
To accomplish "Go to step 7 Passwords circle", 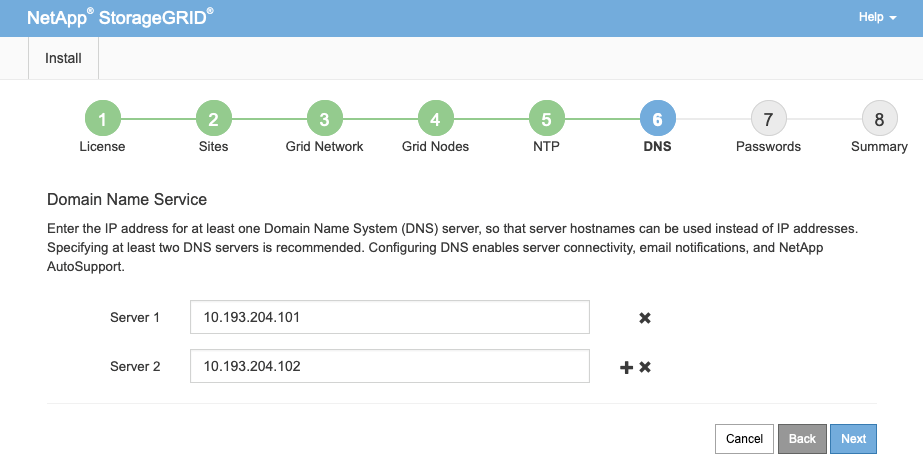I will [x=768, y=120].
